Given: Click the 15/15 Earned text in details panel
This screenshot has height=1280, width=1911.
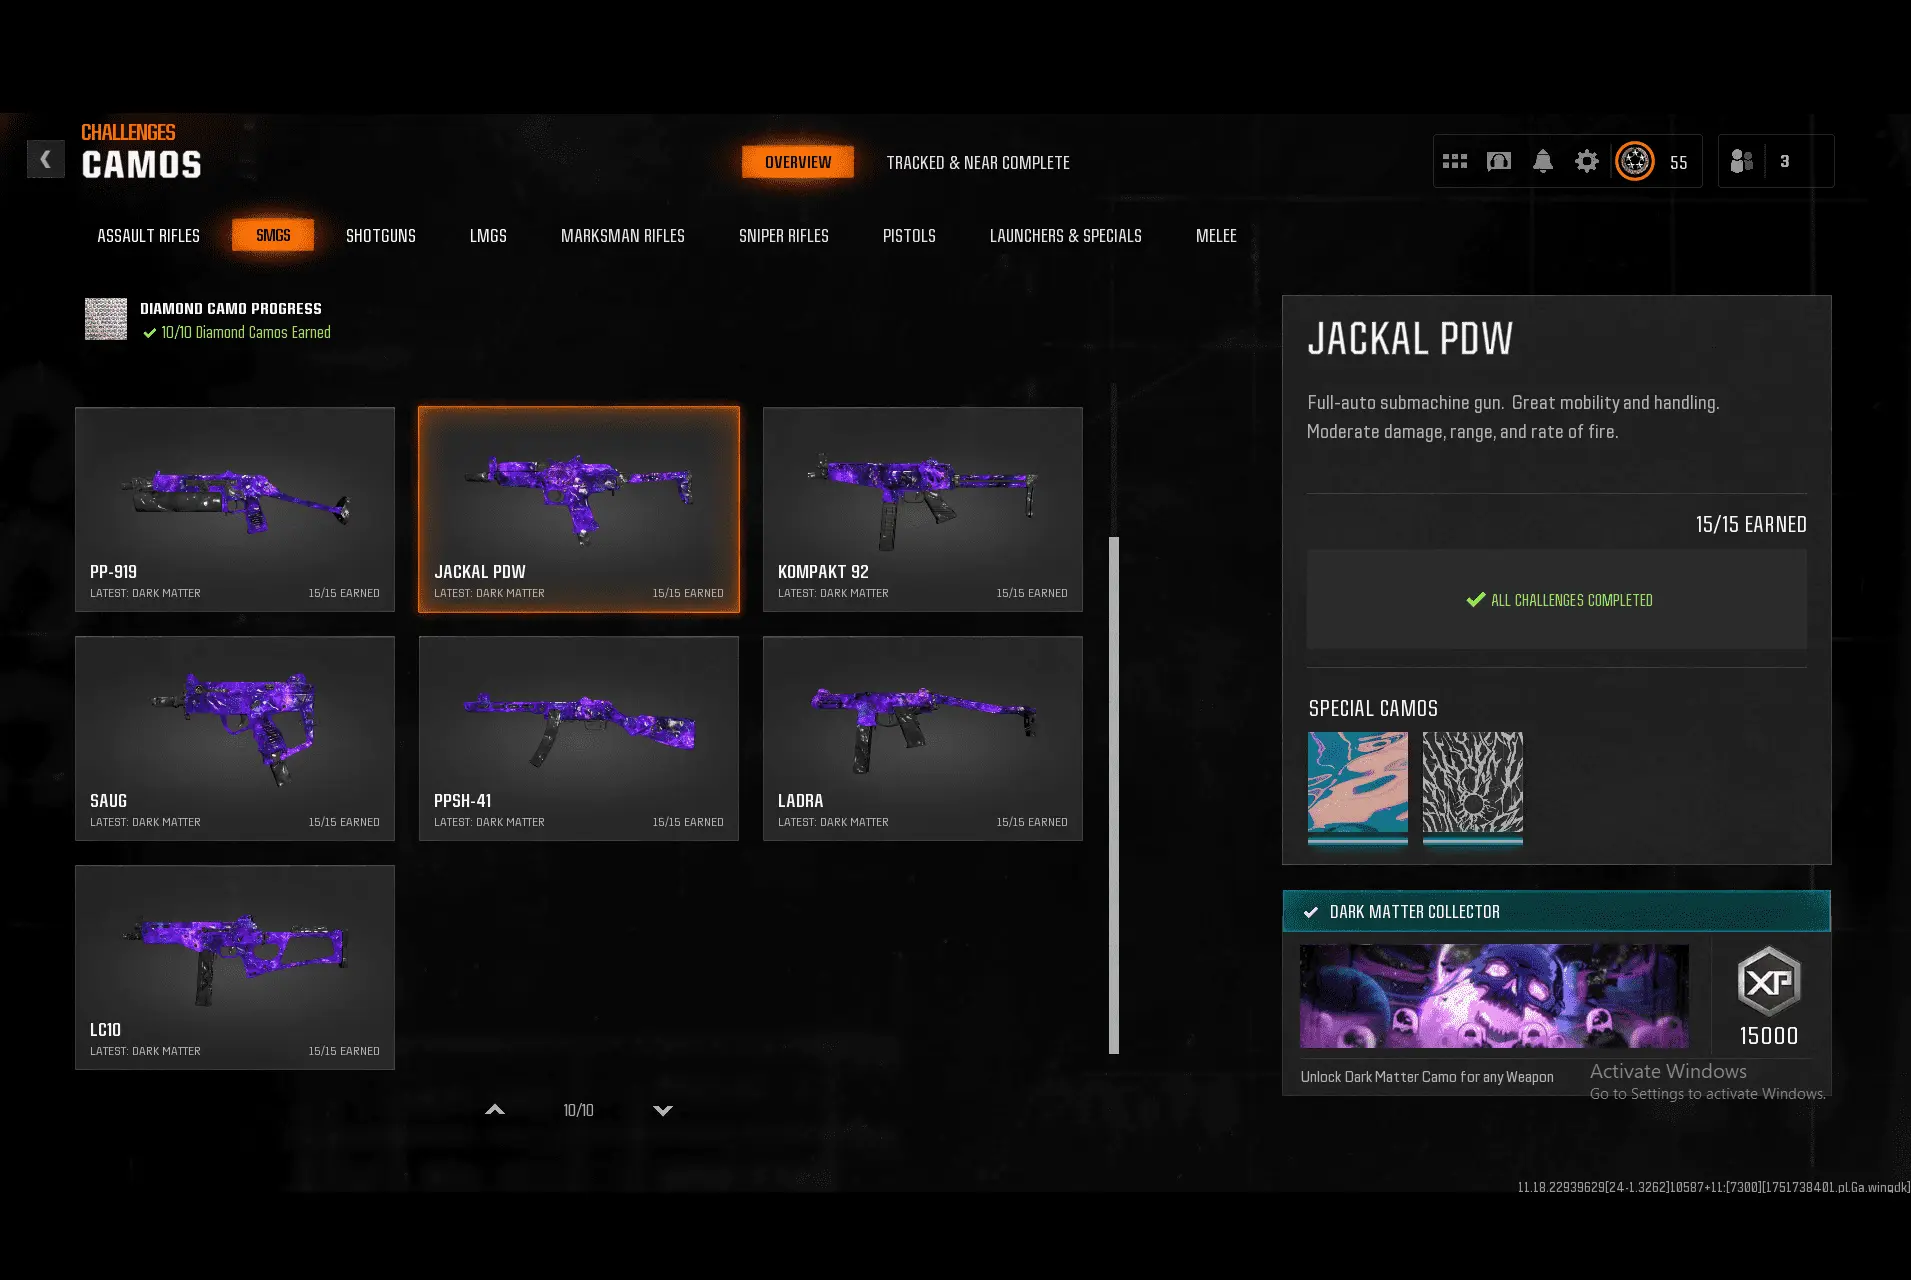Looking at the screenshot, I should [x=1751, y=525].
